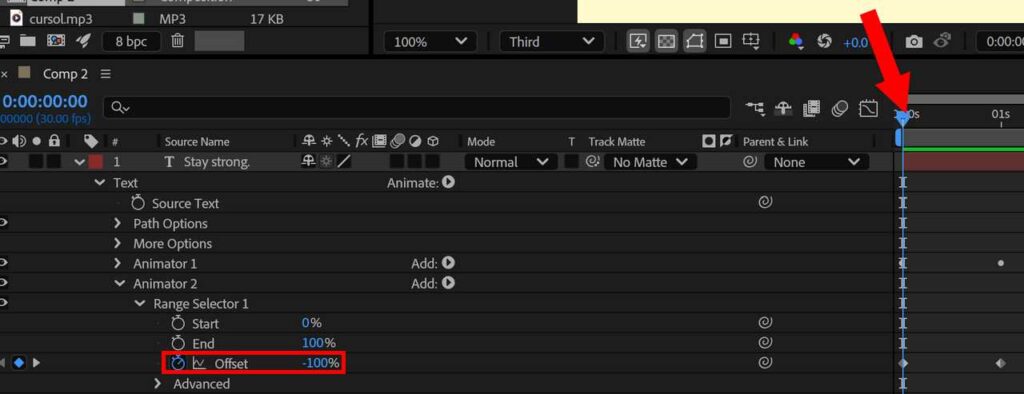Image resolution: width=1024 pixels, height=394 pixels.
Task: Enable Motion Blur for the composition
Action: (x=839, y=108)
